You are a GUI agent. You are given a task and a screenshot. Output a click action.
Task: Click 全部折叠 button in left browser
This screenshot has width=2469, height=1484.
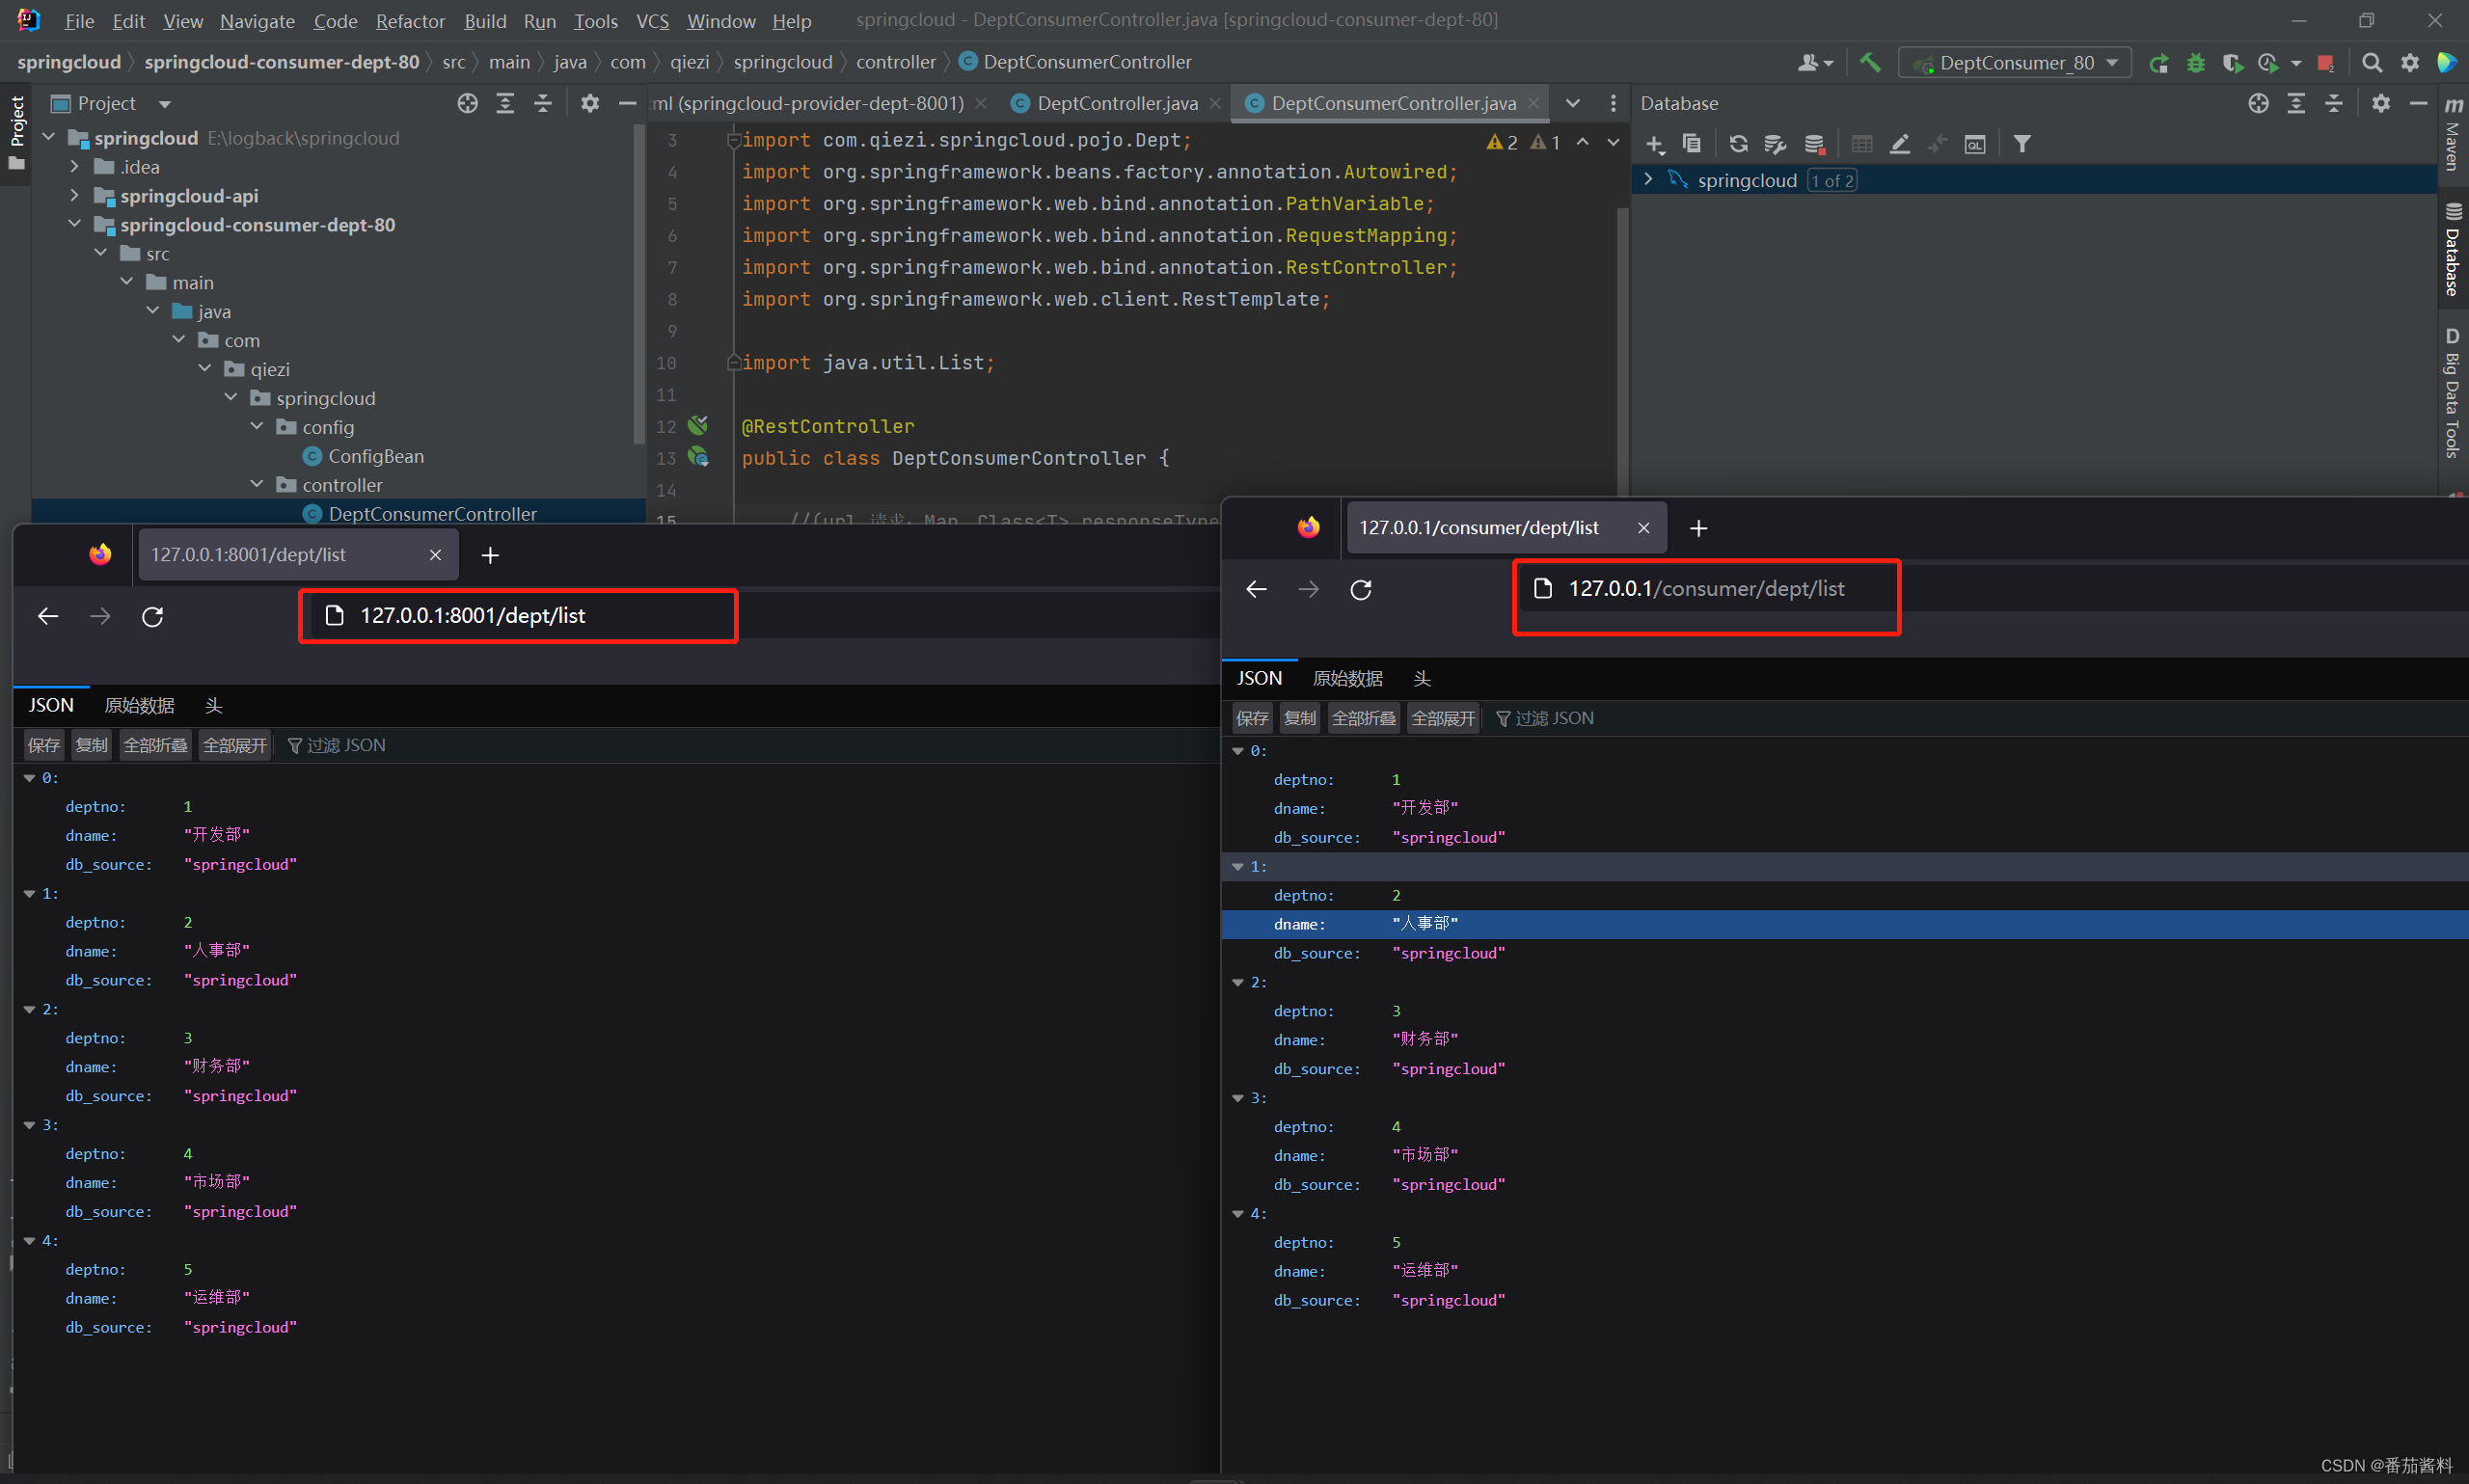point(155,745)
